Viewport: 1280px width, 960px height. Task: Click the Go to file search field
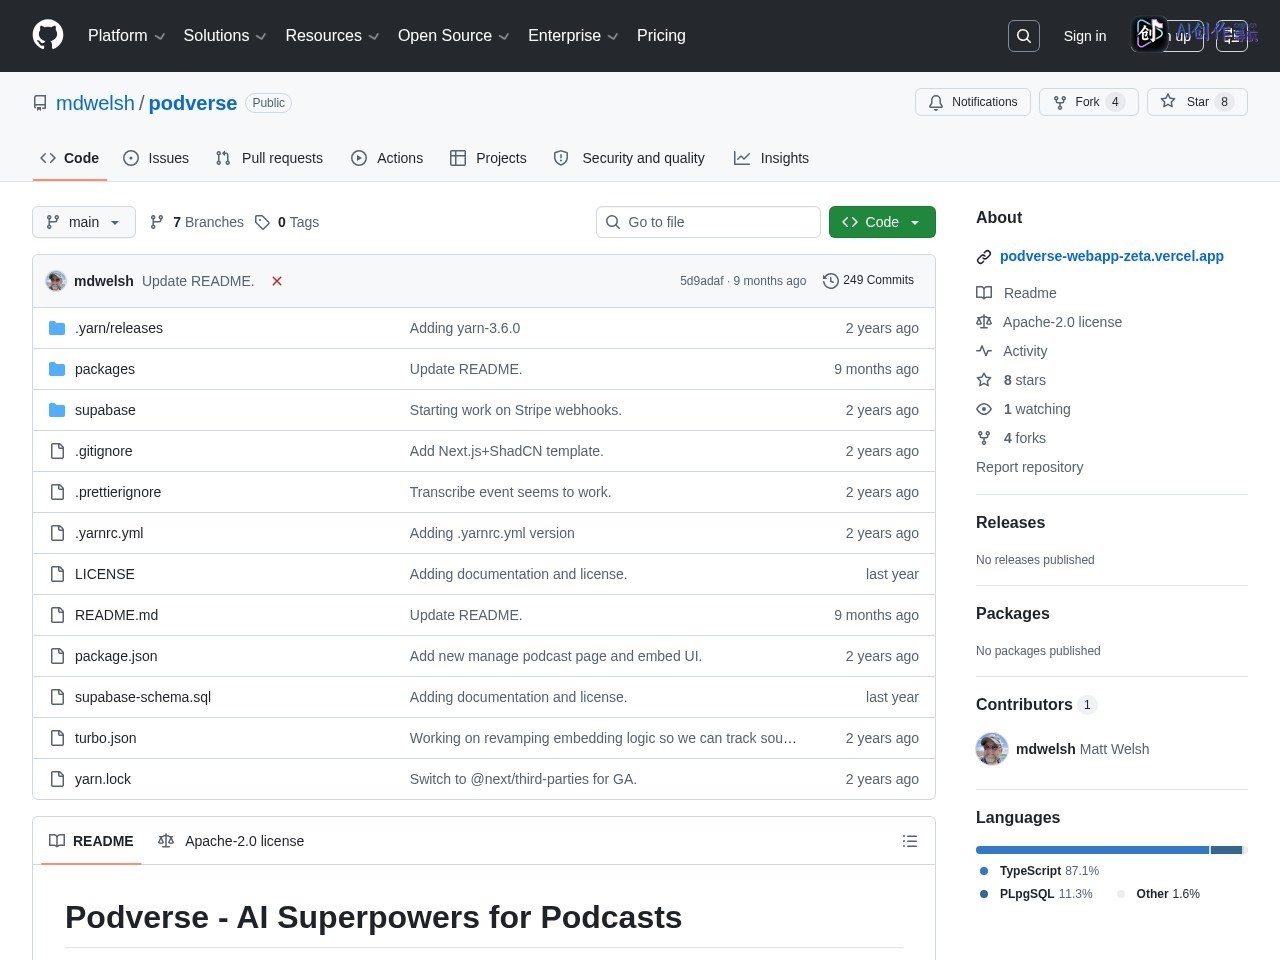click(708, 222)
